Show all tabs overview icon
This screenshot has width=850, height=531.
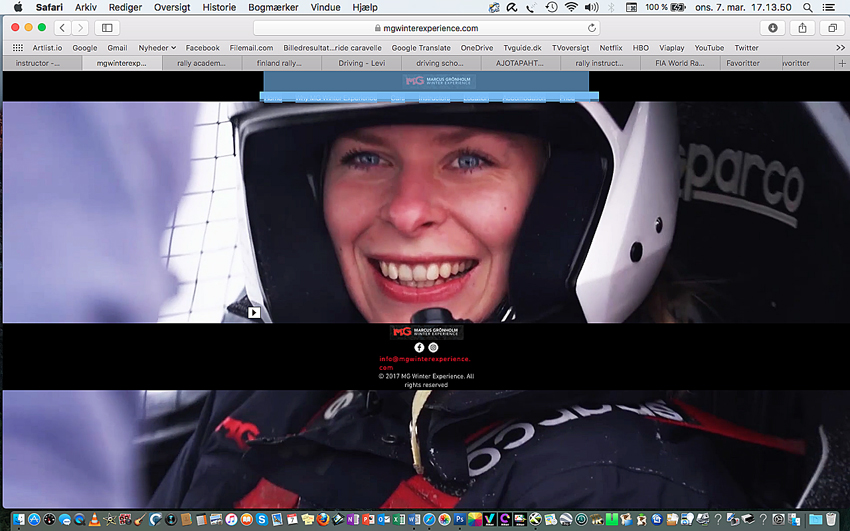832,28
